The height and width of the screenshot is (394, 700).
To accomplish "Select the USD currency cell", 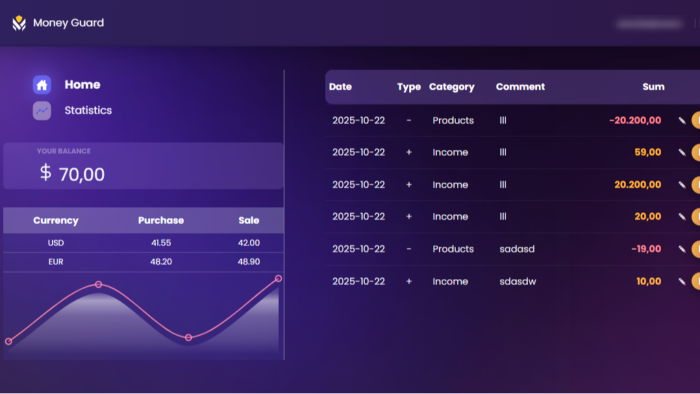I will click(56, 243).
